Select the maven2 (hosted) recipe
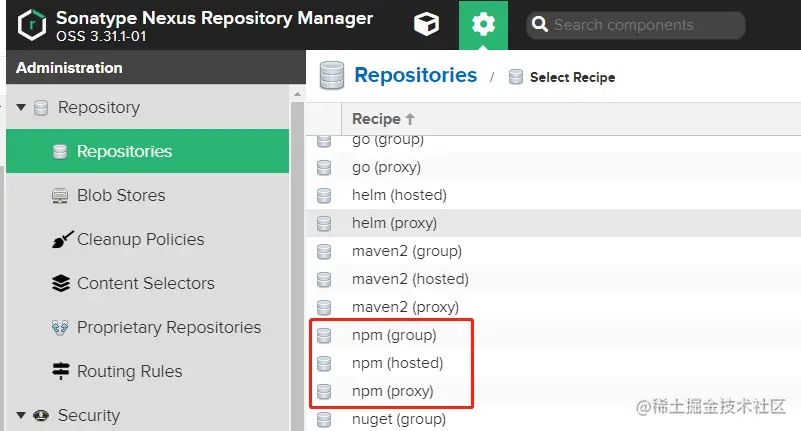 point(553,279)
